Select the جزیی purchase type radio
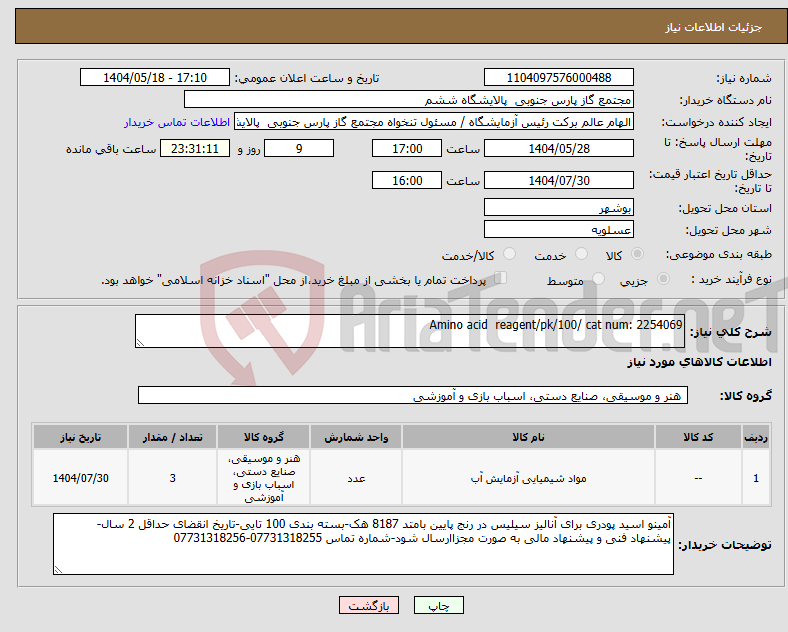 (x=663, y=278)
